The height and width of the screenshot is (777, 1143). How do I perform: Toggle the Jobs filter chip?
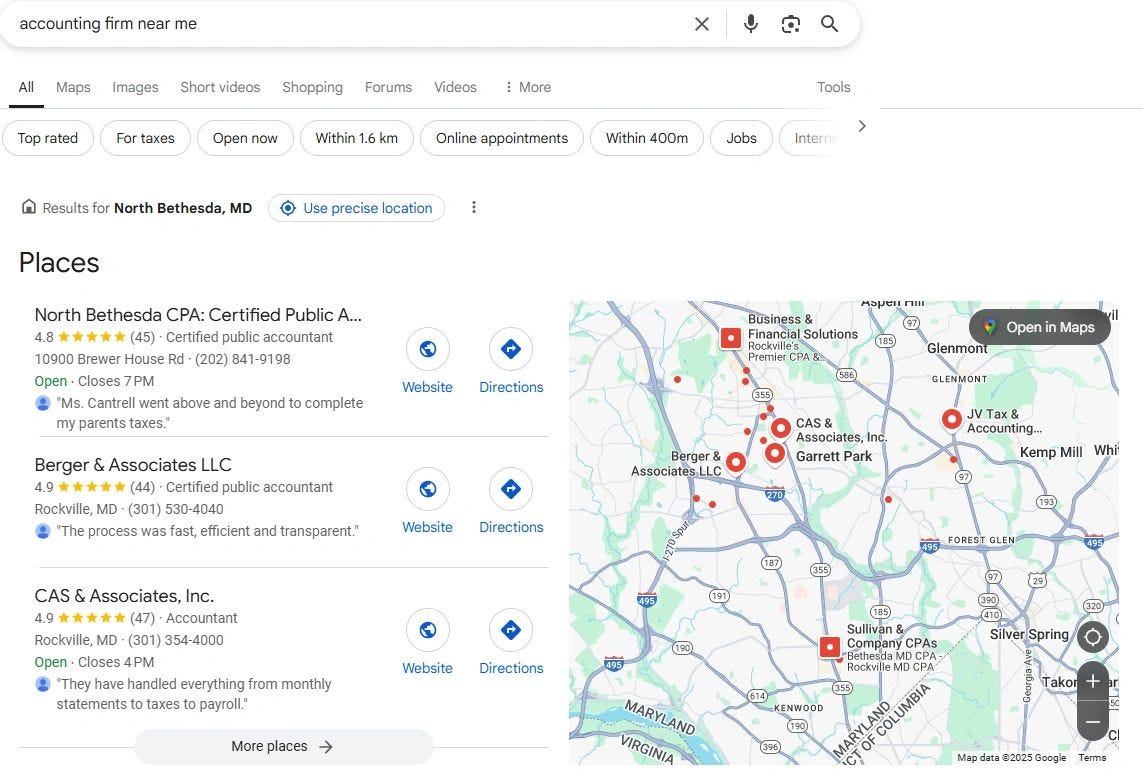click(x=741, y=138)
